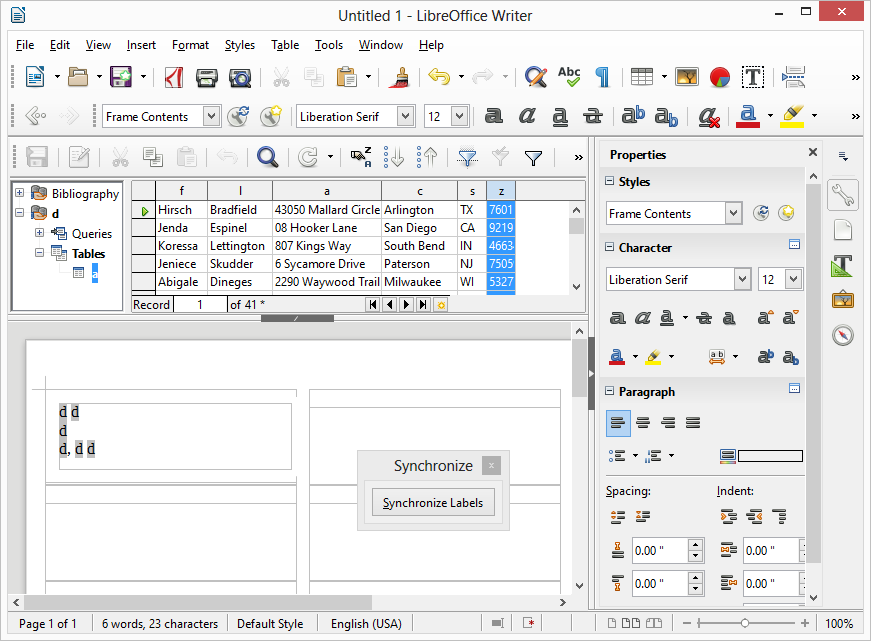Toggle Superscript in main toolbar
This screenshot has width=871, height=641.
[x=633, y=116]
